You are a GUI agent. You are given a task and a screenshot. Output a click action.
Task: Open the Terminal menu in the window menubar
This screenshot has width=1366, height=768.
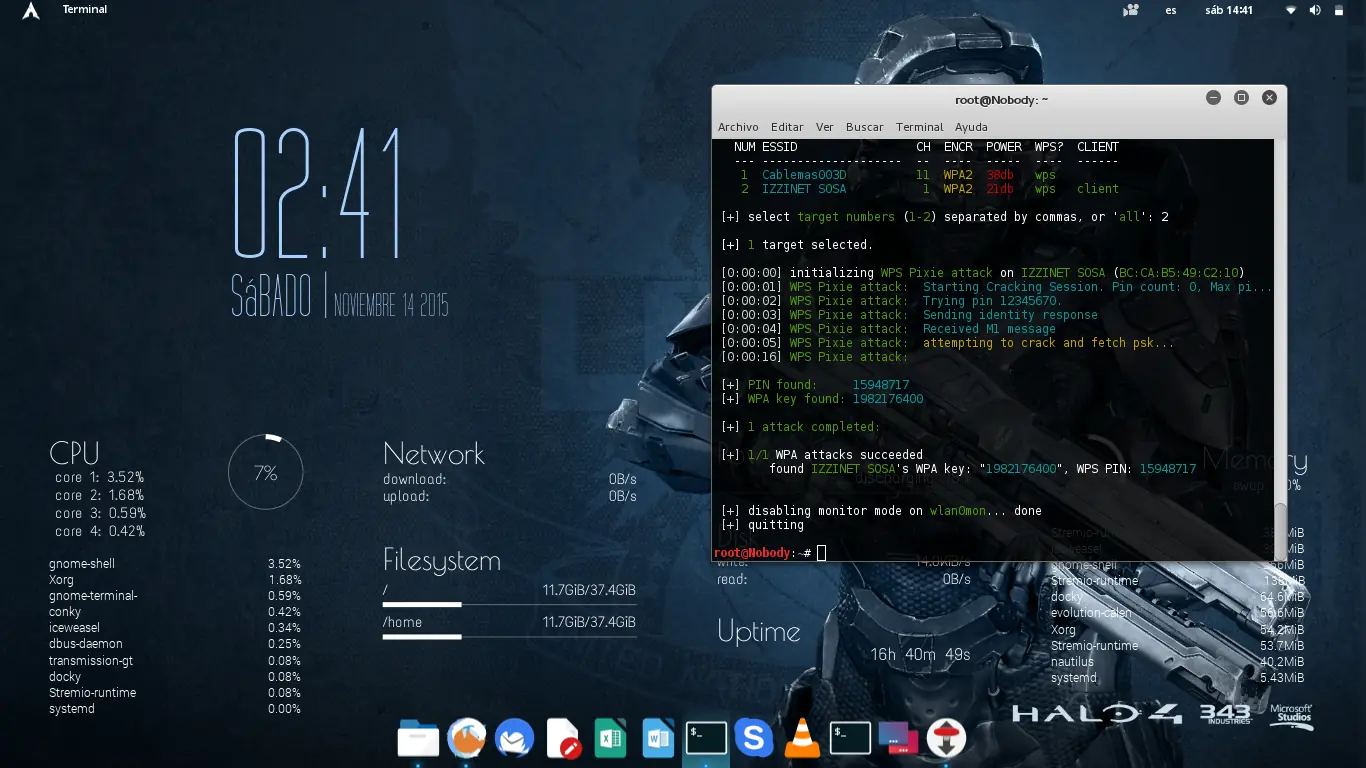[x=920, y=127]
